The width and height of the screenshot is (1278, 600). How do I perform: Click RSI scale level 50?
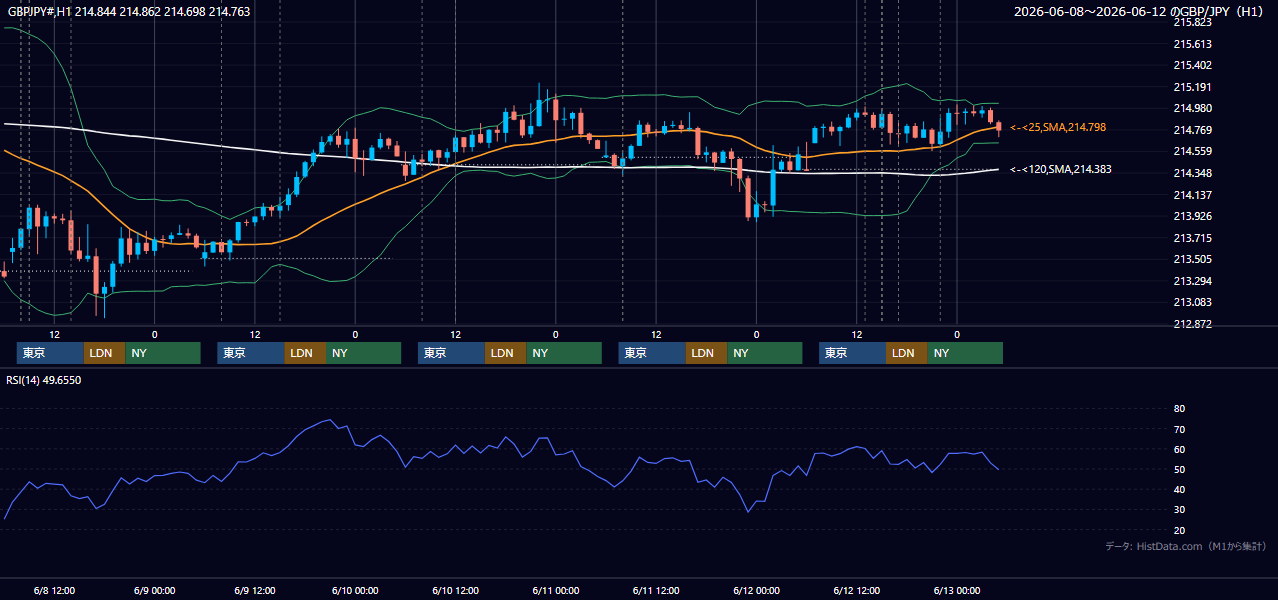tap(1179, 469)
